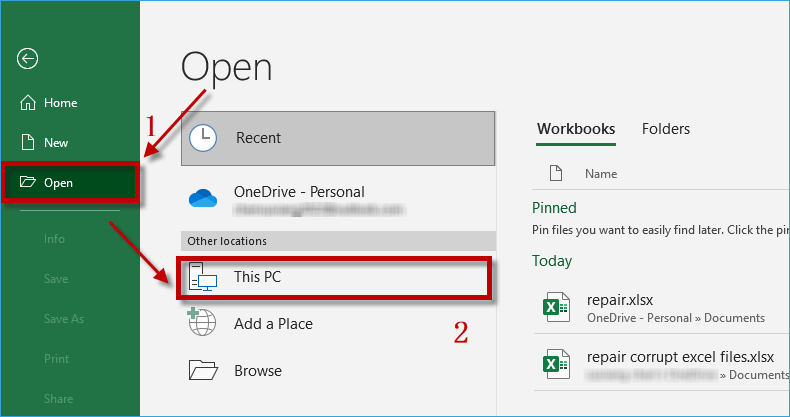Click the This PC computer icon
The image size is (790, 417).
tap(203, 276)
